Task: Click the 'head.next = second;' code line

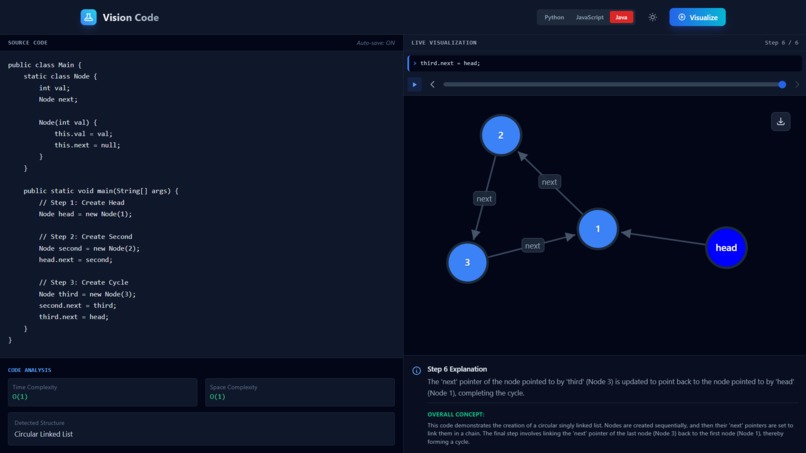Action: (76, 260)
